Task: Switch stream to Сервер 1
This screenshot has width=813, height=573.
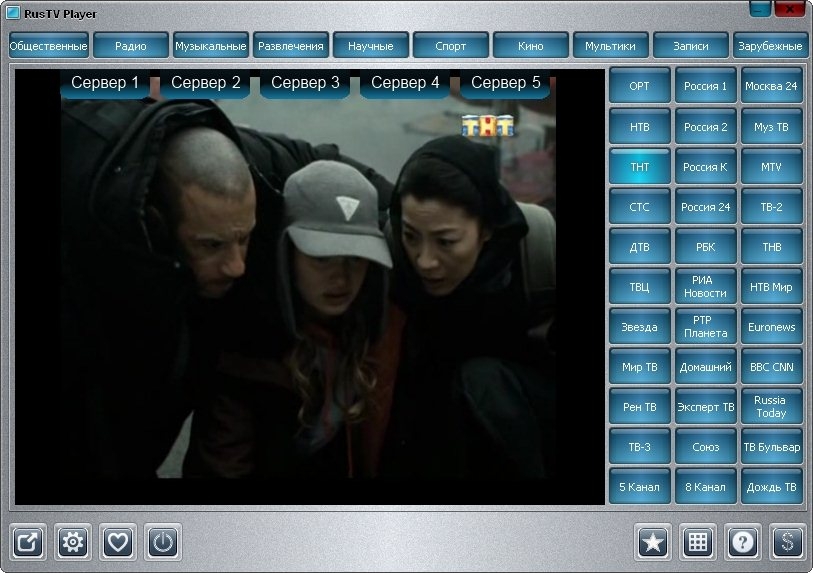Action: (x=105, y=83)
